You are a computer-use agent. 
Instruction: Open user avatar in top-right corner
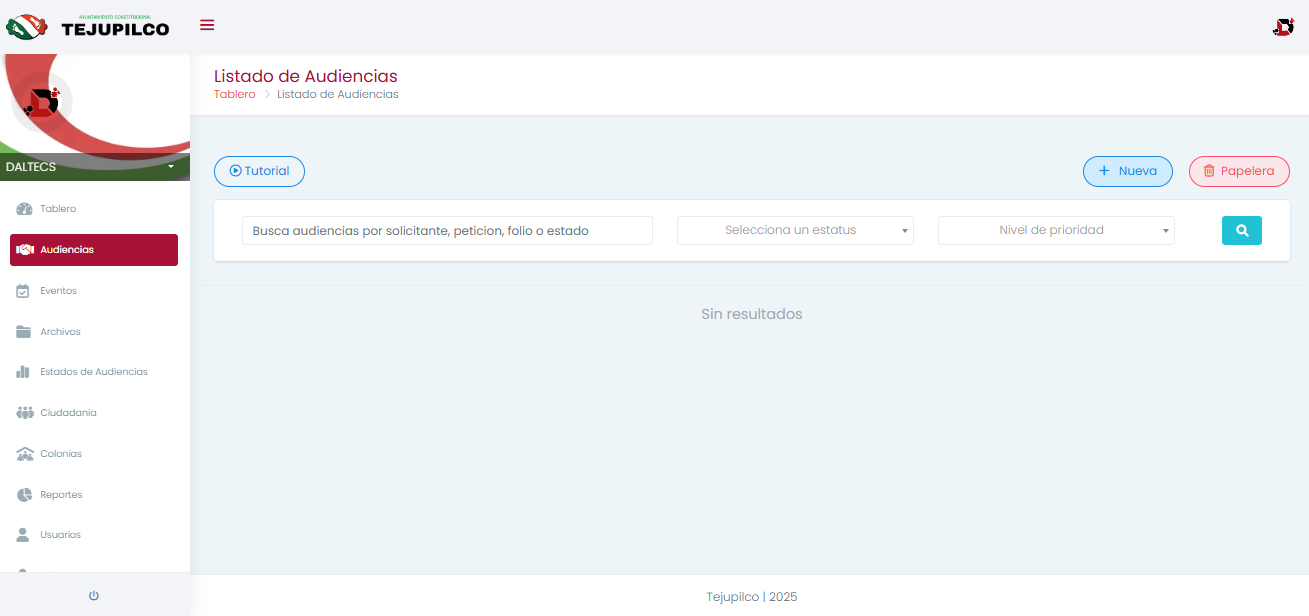point(1283,27)
